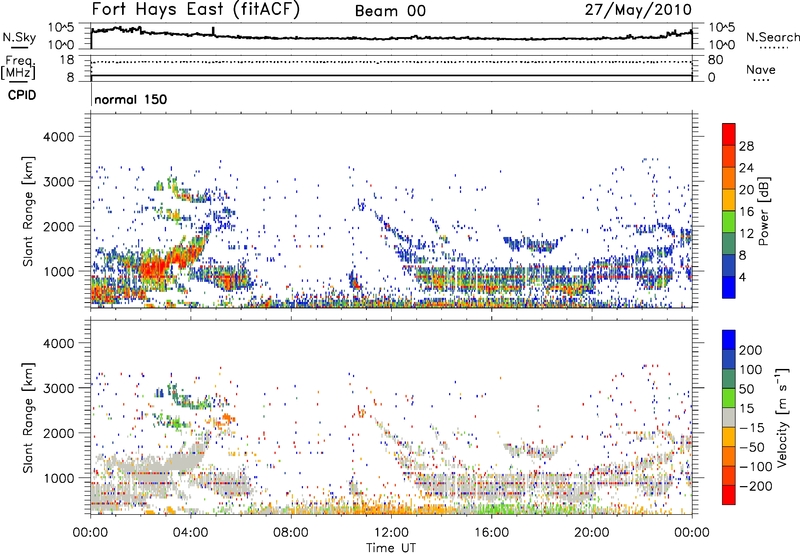Screen dimensions: 800x554
Task: Click the "4000" tick of the power panel
Action: (x=59, y=137)
